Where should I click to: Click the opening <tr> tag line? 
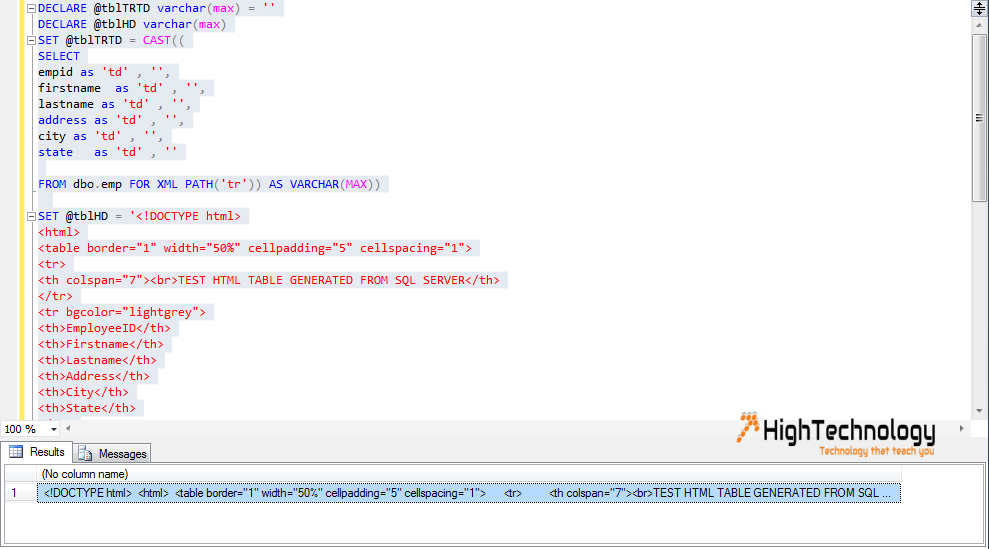click(x=52, y=264)
